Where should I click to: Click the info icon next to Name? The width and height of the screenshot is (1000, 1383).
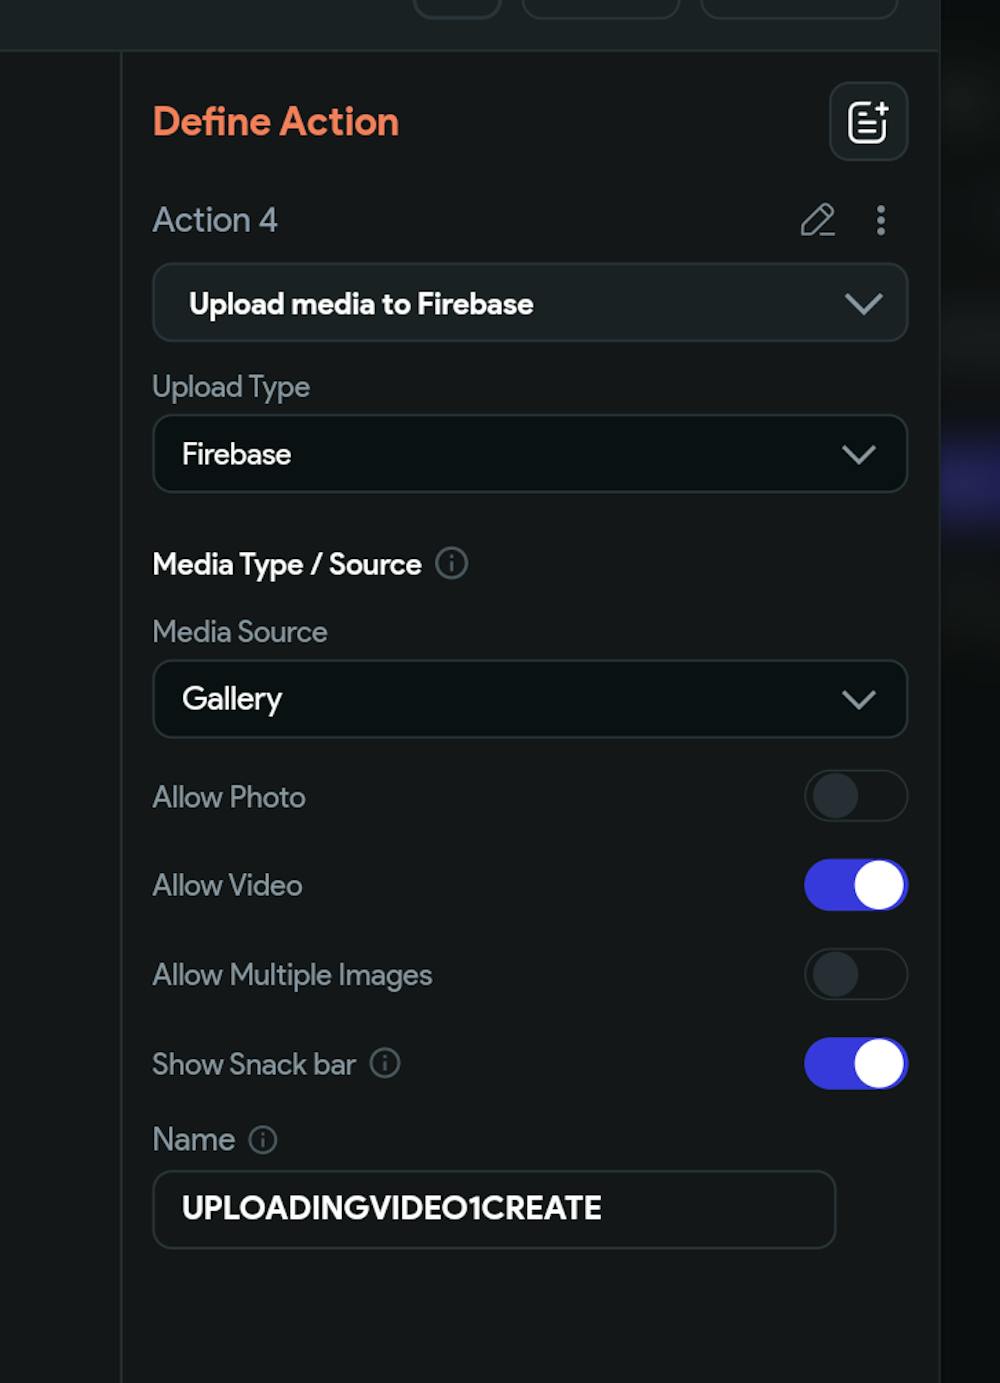click(263, 1140)
